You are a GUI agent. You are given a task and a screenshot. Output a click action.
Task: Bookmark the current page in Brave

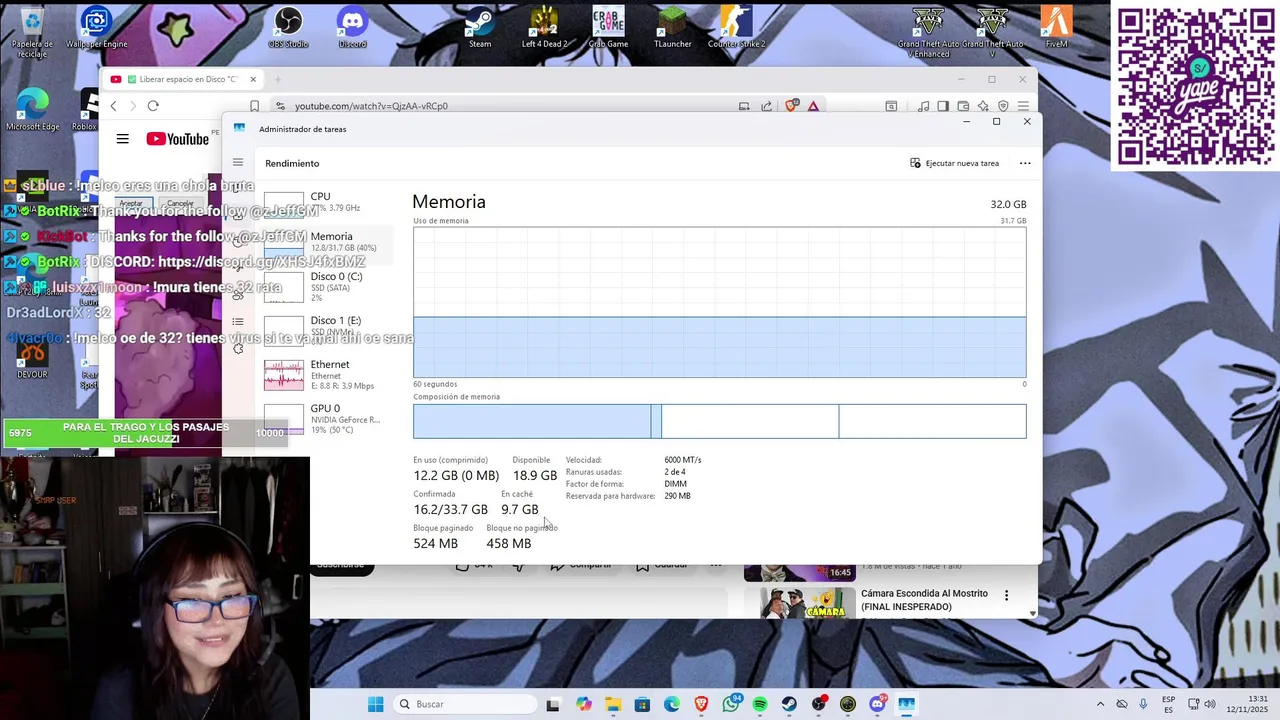click(x=254, y=106)
